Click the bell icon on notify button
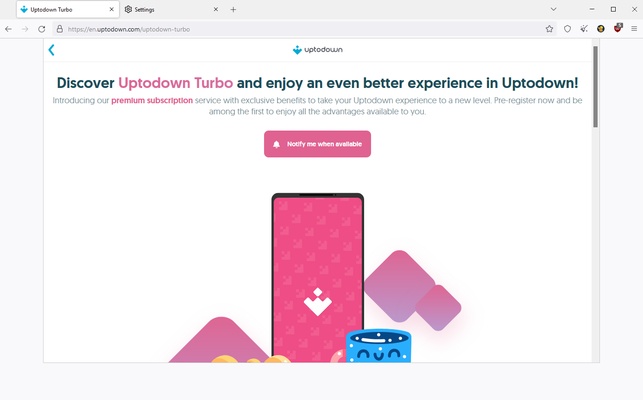Screen dimensions: 643x400 276,144
